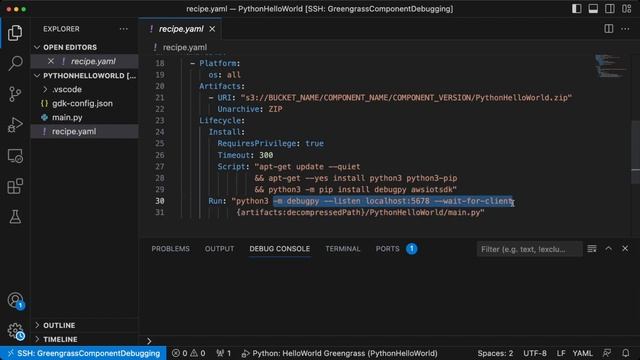
Task: Collapse the Open Editors section
Action: pos(84,47)
